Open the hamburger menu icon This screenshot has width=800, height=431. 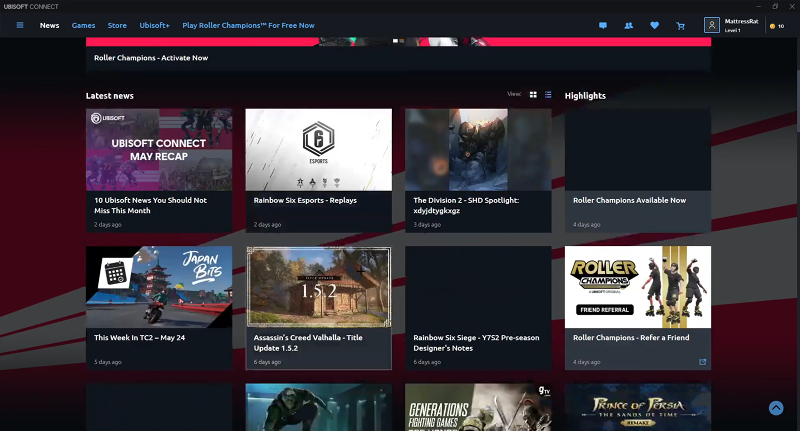[x=20, y=25]
